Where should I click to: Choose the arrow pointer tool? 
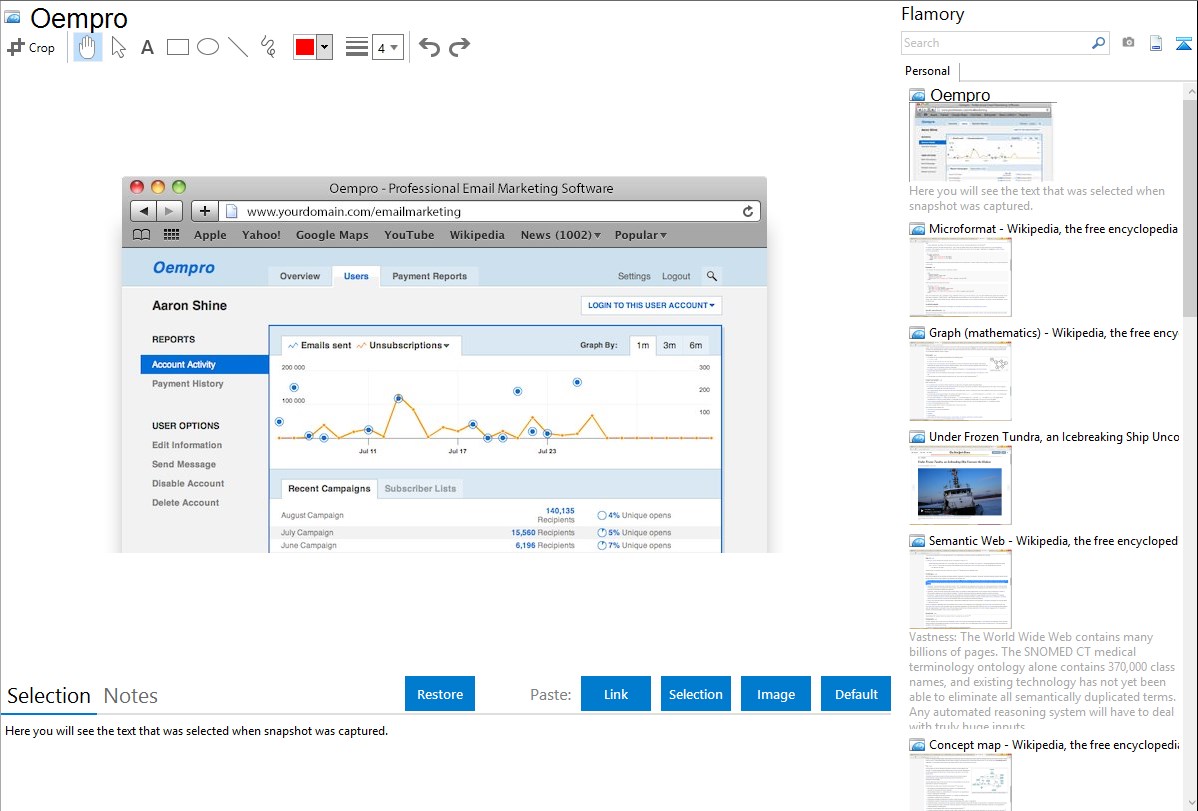[118, 47]
